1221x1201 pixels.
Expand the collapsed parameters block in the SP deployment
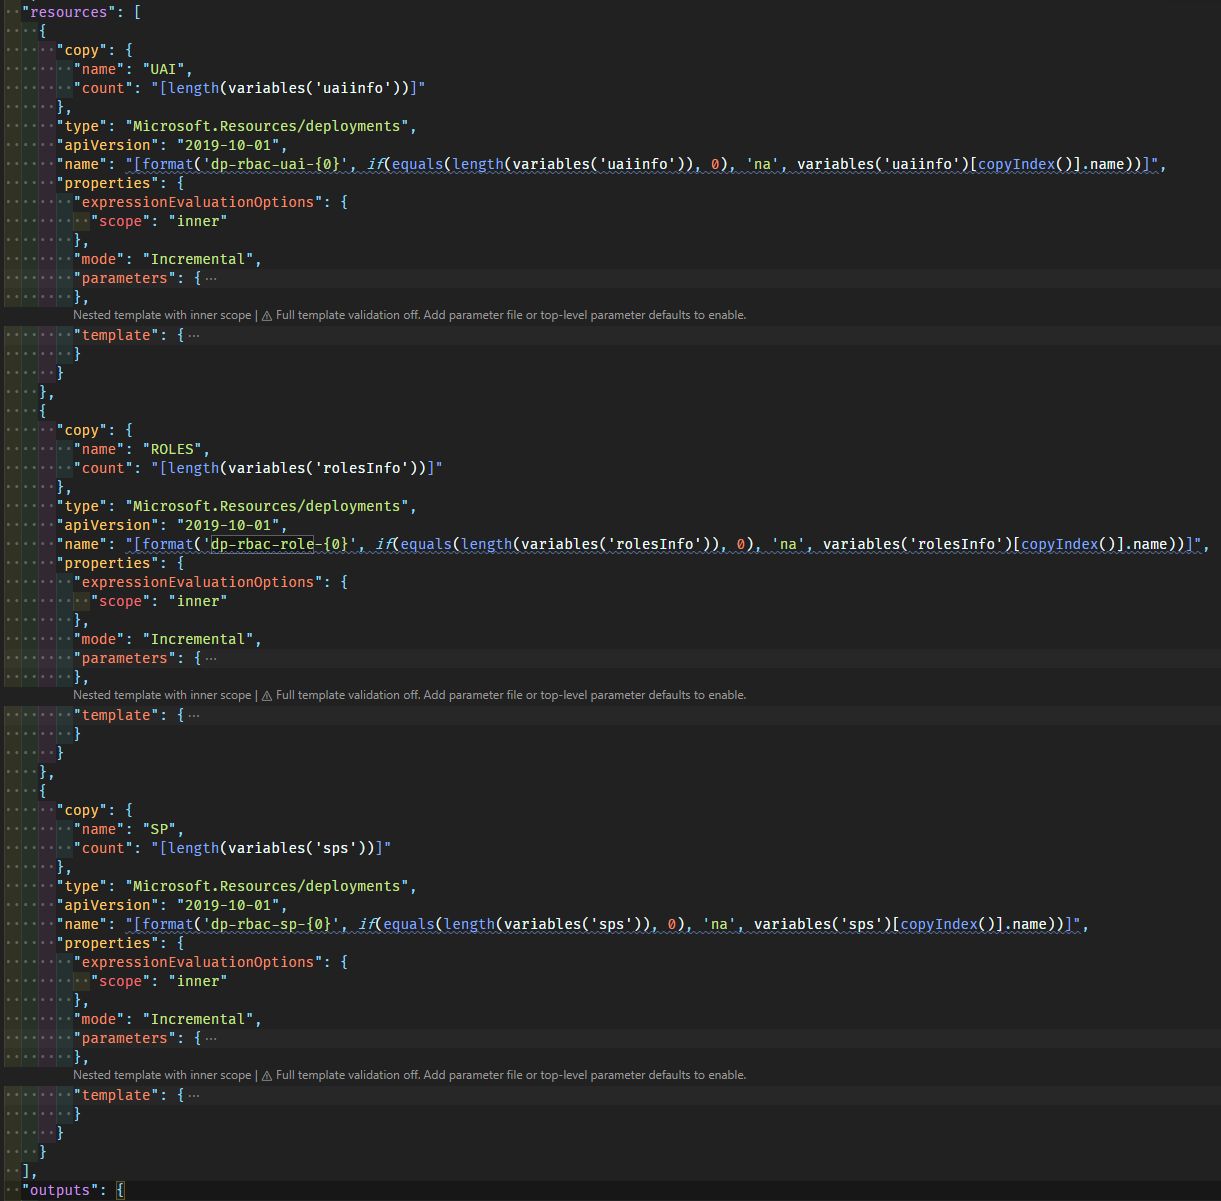click(209, 1037)
